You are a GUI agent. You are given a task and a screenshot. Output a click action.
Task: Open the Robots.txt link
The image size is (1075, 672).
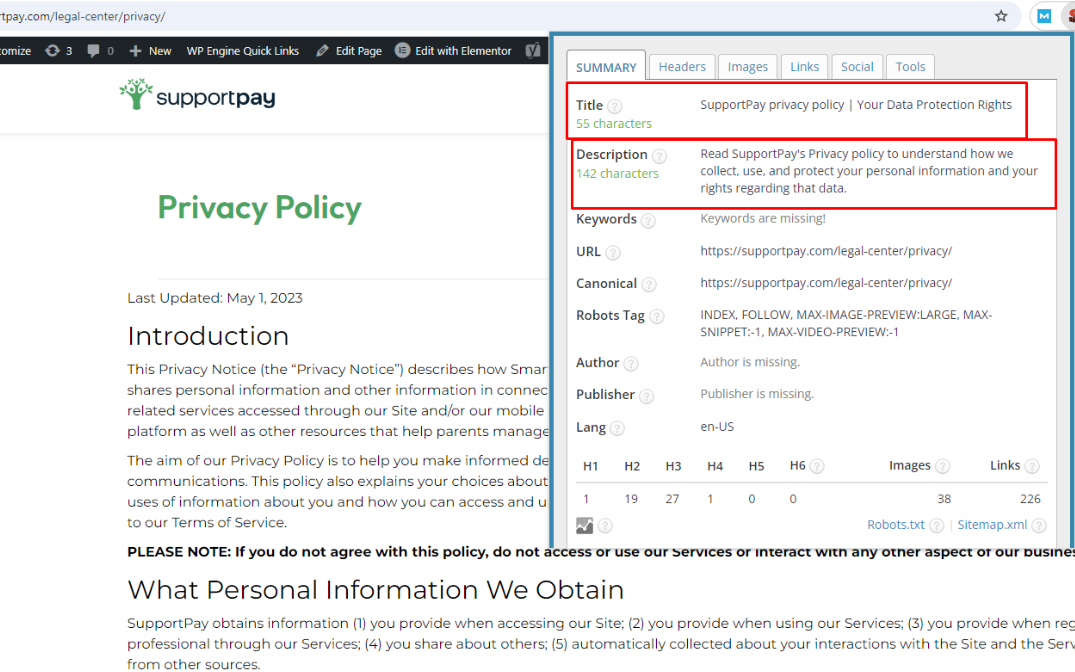pos(895,525)
